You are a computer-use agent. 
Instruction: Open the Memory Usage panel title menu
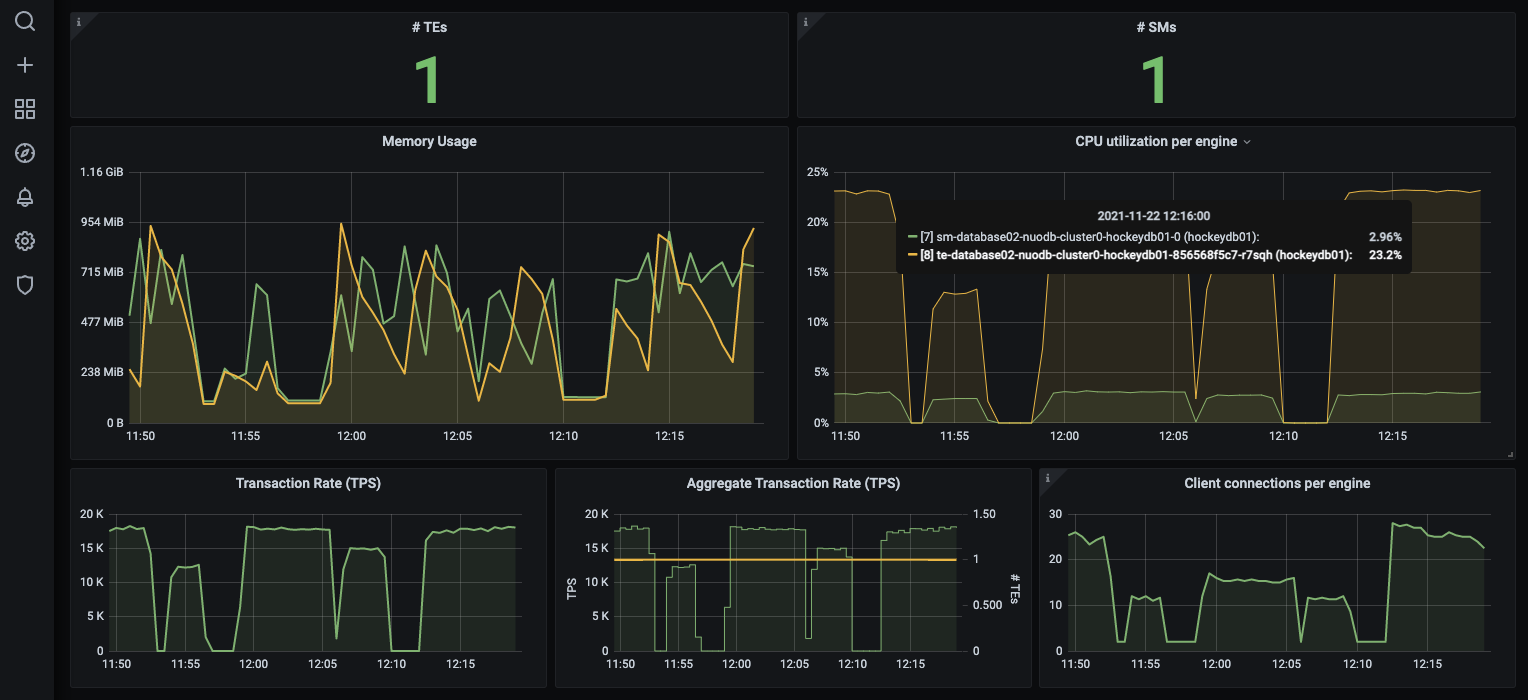click(x=429, y=142)
